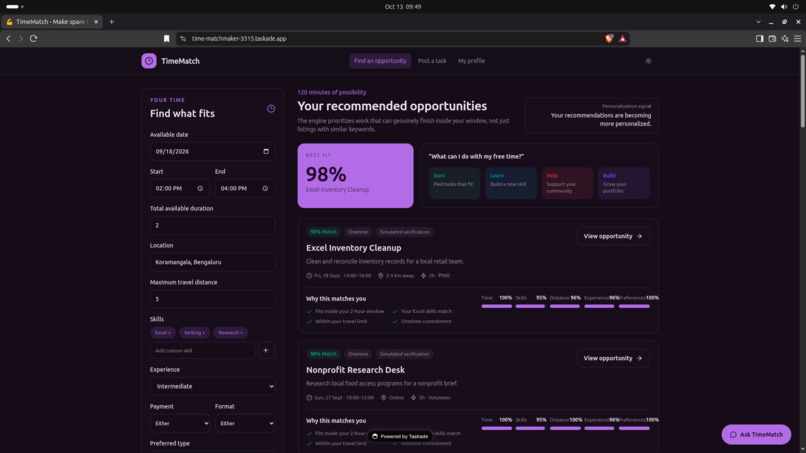Click the page vertical scrollbar

(x=802, y=90)
